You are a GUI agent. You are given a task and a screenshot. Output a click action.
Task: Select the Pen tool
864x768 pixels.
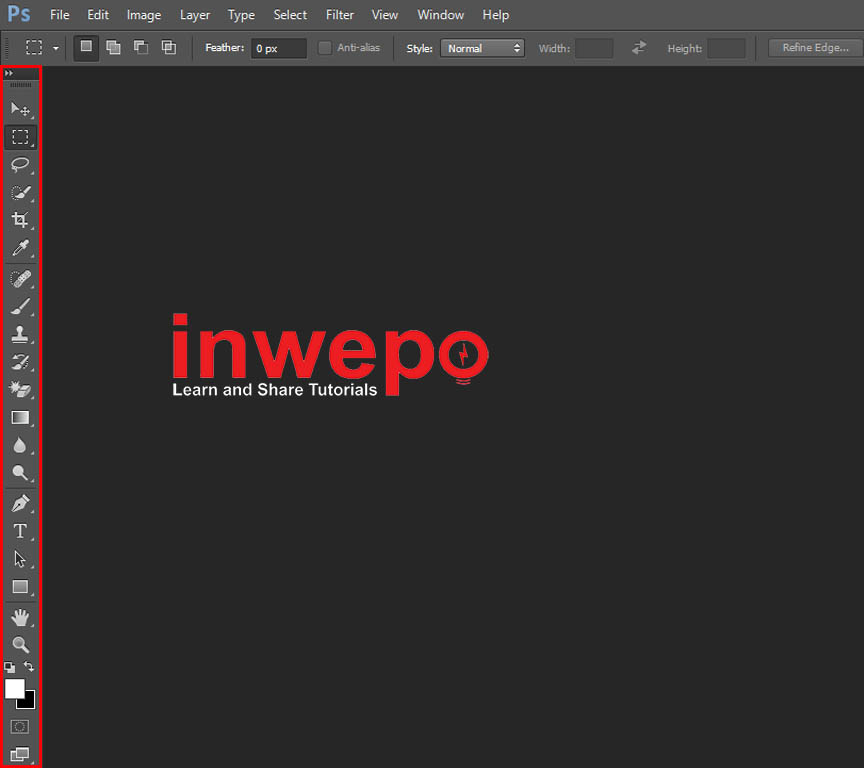pyautogui.click(x=20, y=503)
